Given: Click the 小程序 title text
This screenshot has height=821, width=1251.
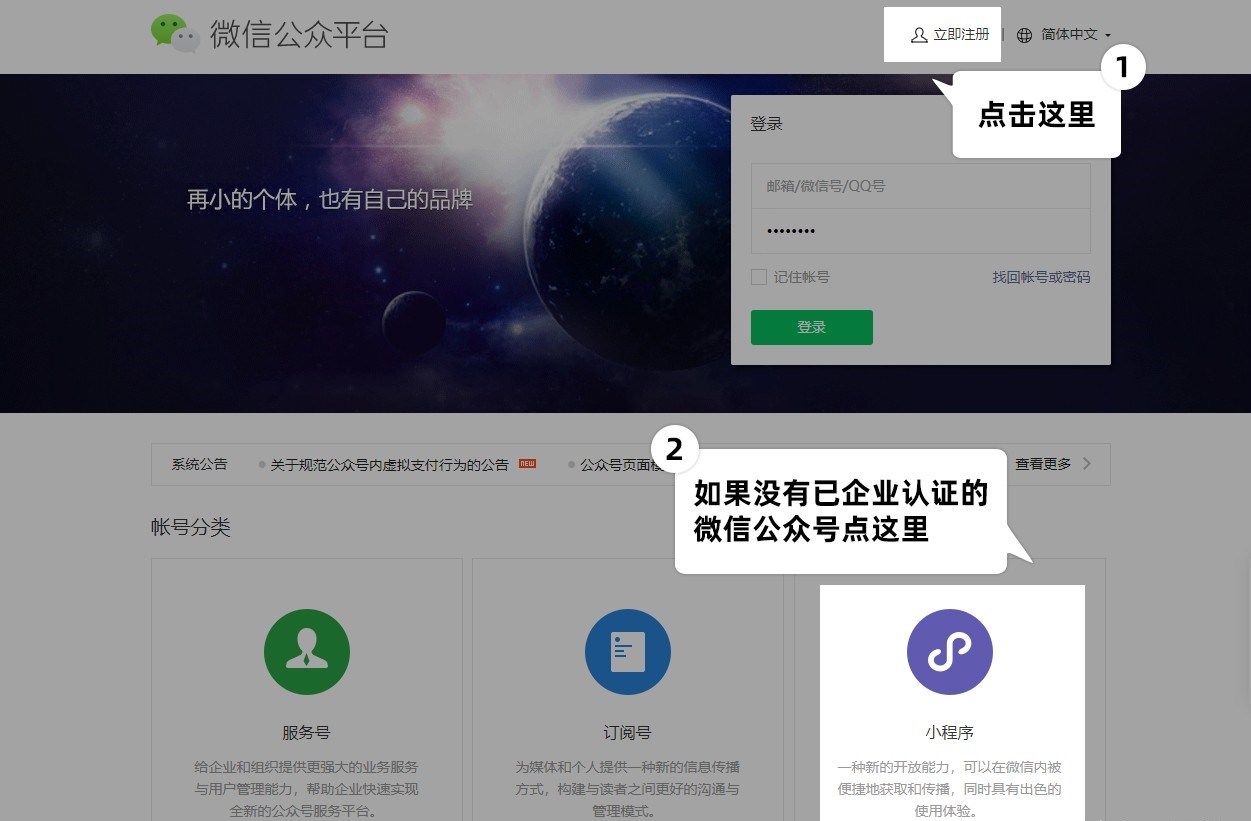Looking at the screenshot, I should [x=949, y=732].
